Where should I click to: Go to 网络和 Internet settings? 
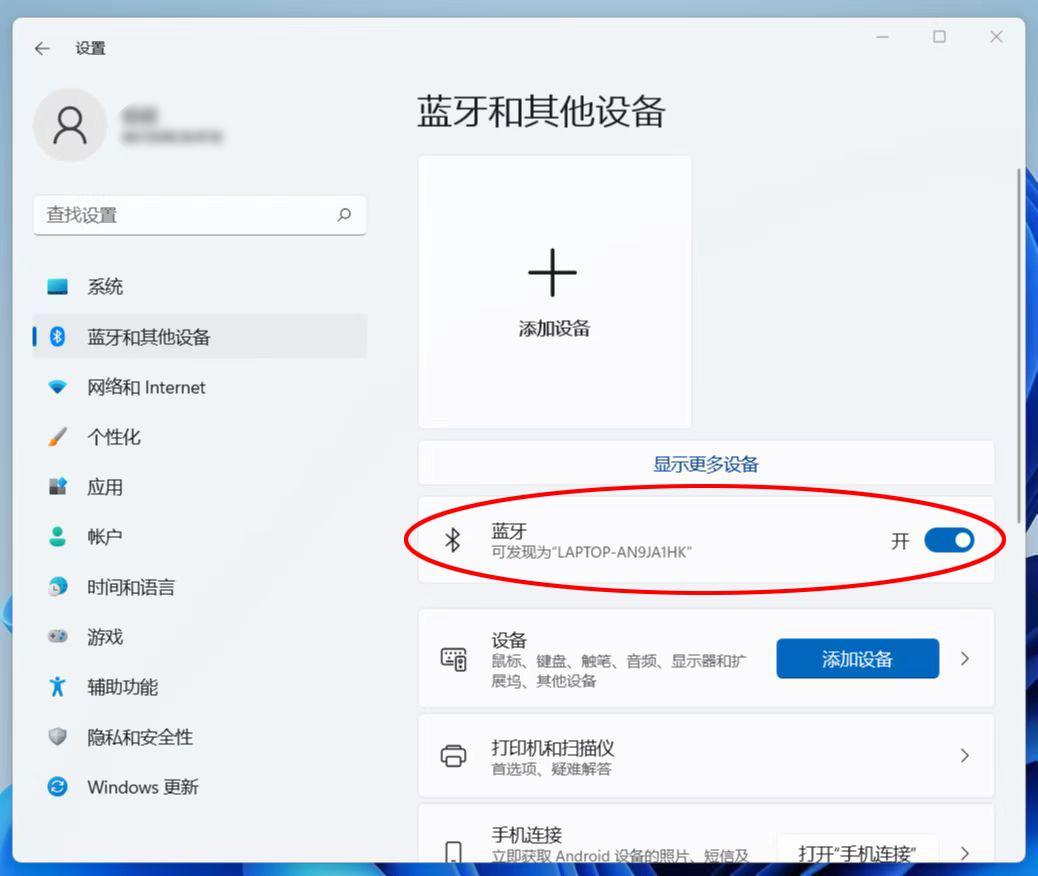coord(199,387)
